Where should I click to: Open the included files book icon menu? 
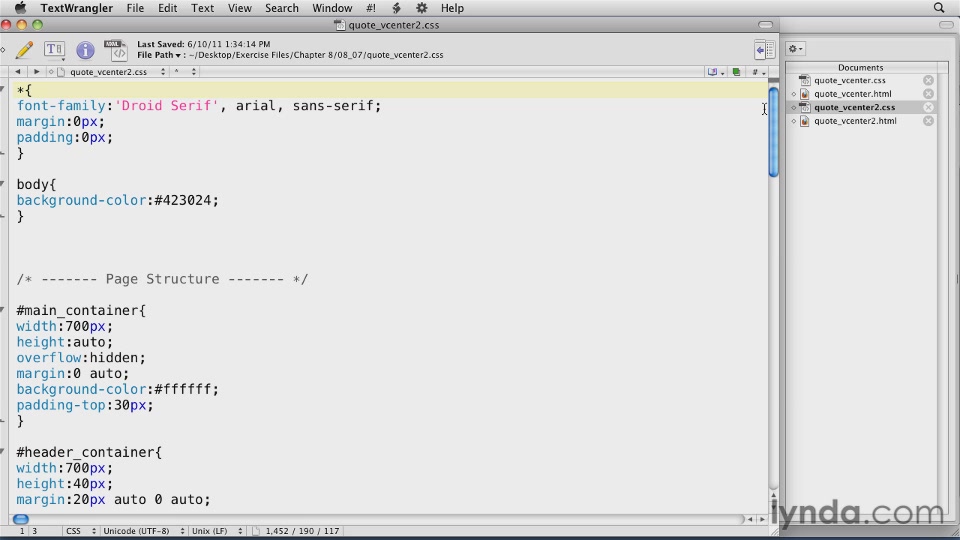[x=715, y=72]
